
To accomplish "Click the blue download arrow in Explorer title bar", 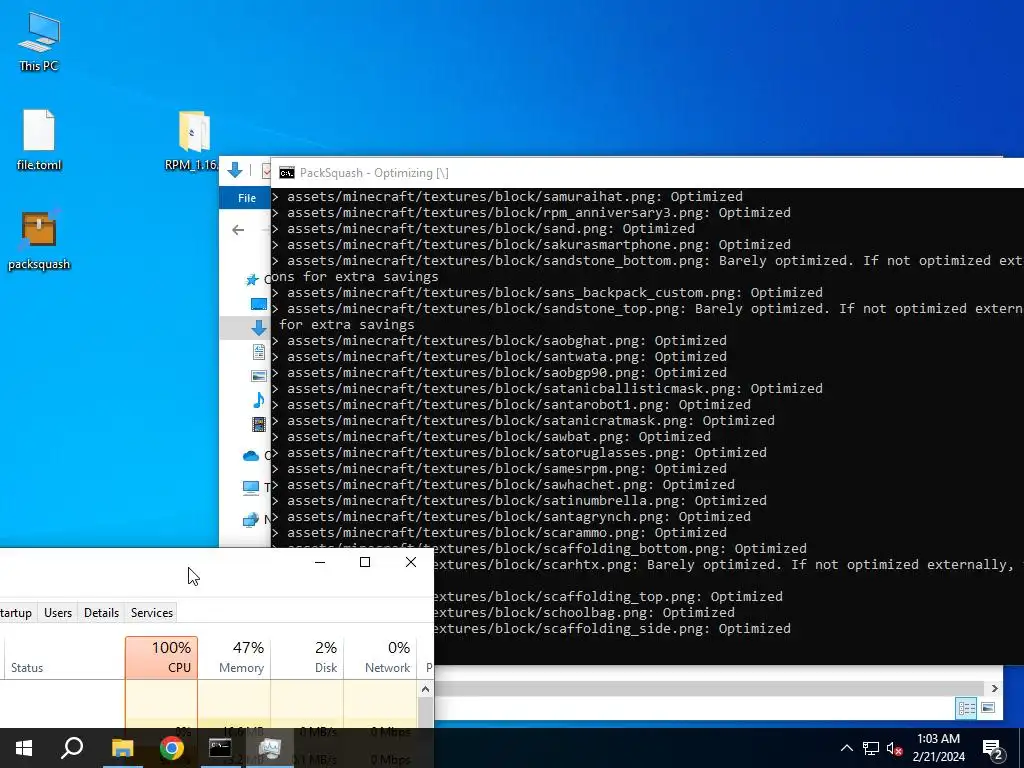I will click(x=234, y=171).
